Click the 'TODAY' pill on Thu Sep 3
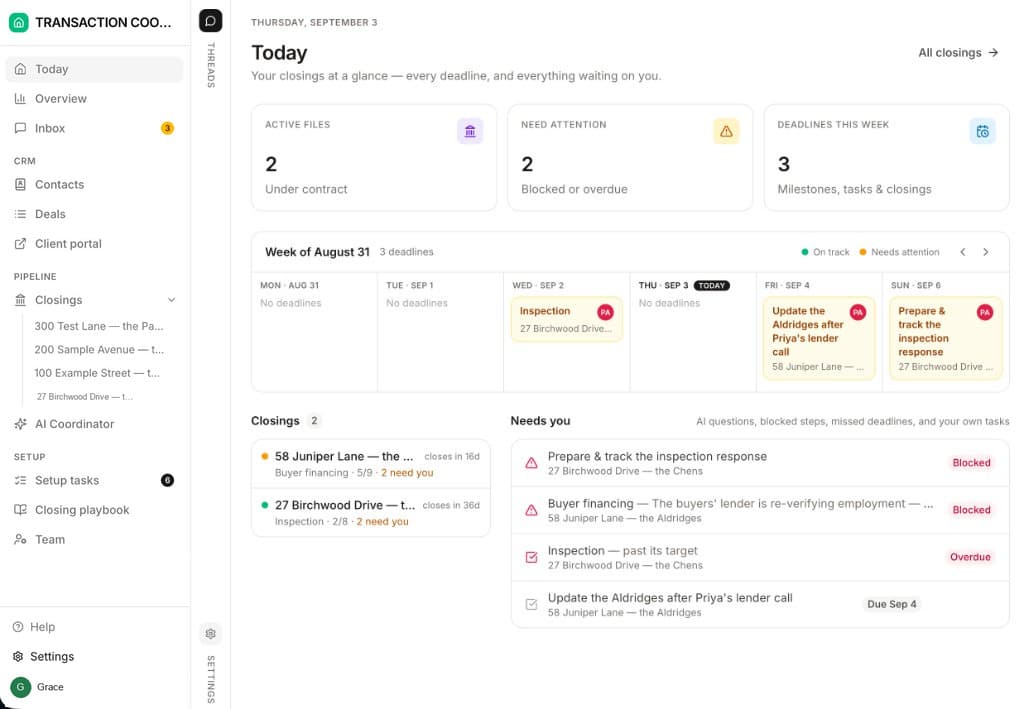The image size is (1024, 709). tap(711, 285)
